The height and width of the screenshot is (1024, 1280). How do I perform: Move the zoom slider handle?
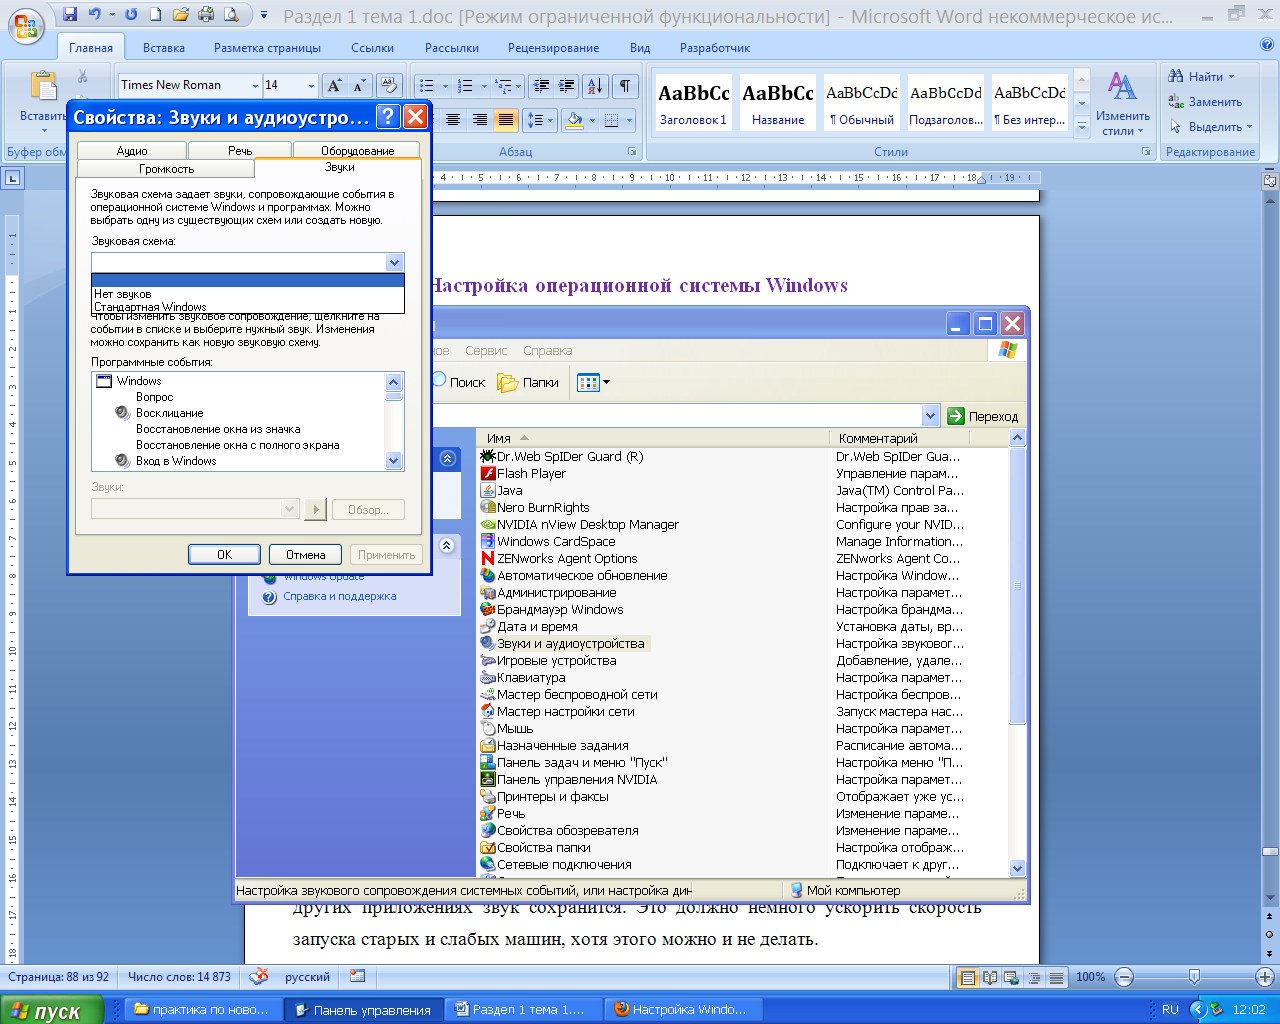(x=1194, y=977)
